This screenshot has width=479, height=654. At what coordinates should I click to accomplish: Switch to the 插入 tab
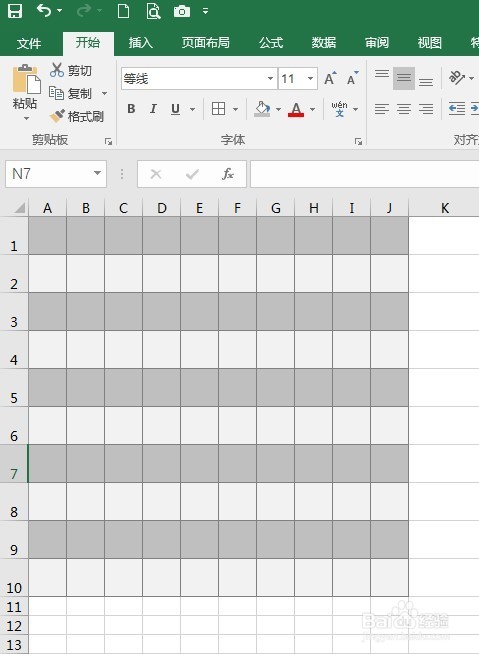[x=141, y=43]
